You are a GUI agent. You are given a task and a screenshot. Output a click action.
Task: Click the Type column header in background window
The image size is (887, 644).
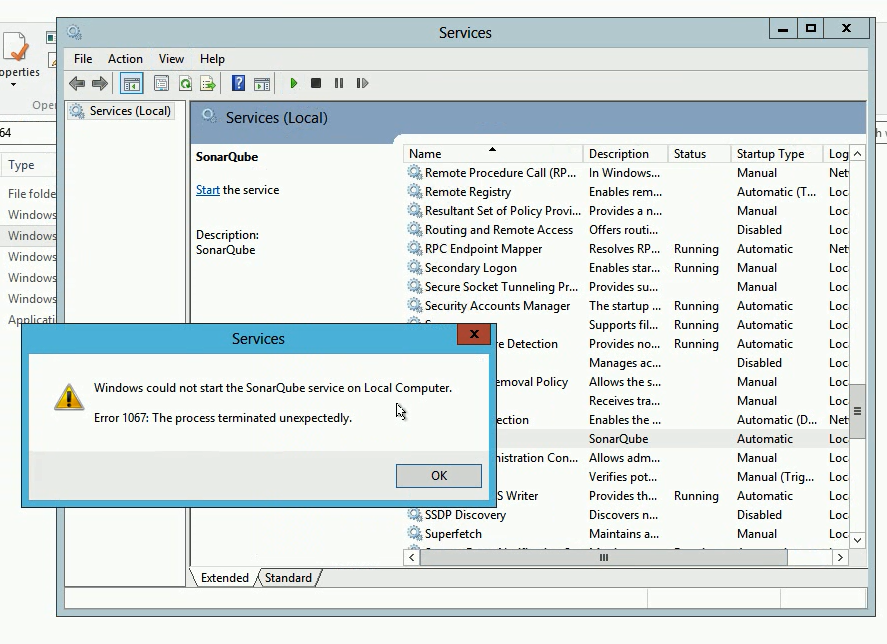click(21, 165)
